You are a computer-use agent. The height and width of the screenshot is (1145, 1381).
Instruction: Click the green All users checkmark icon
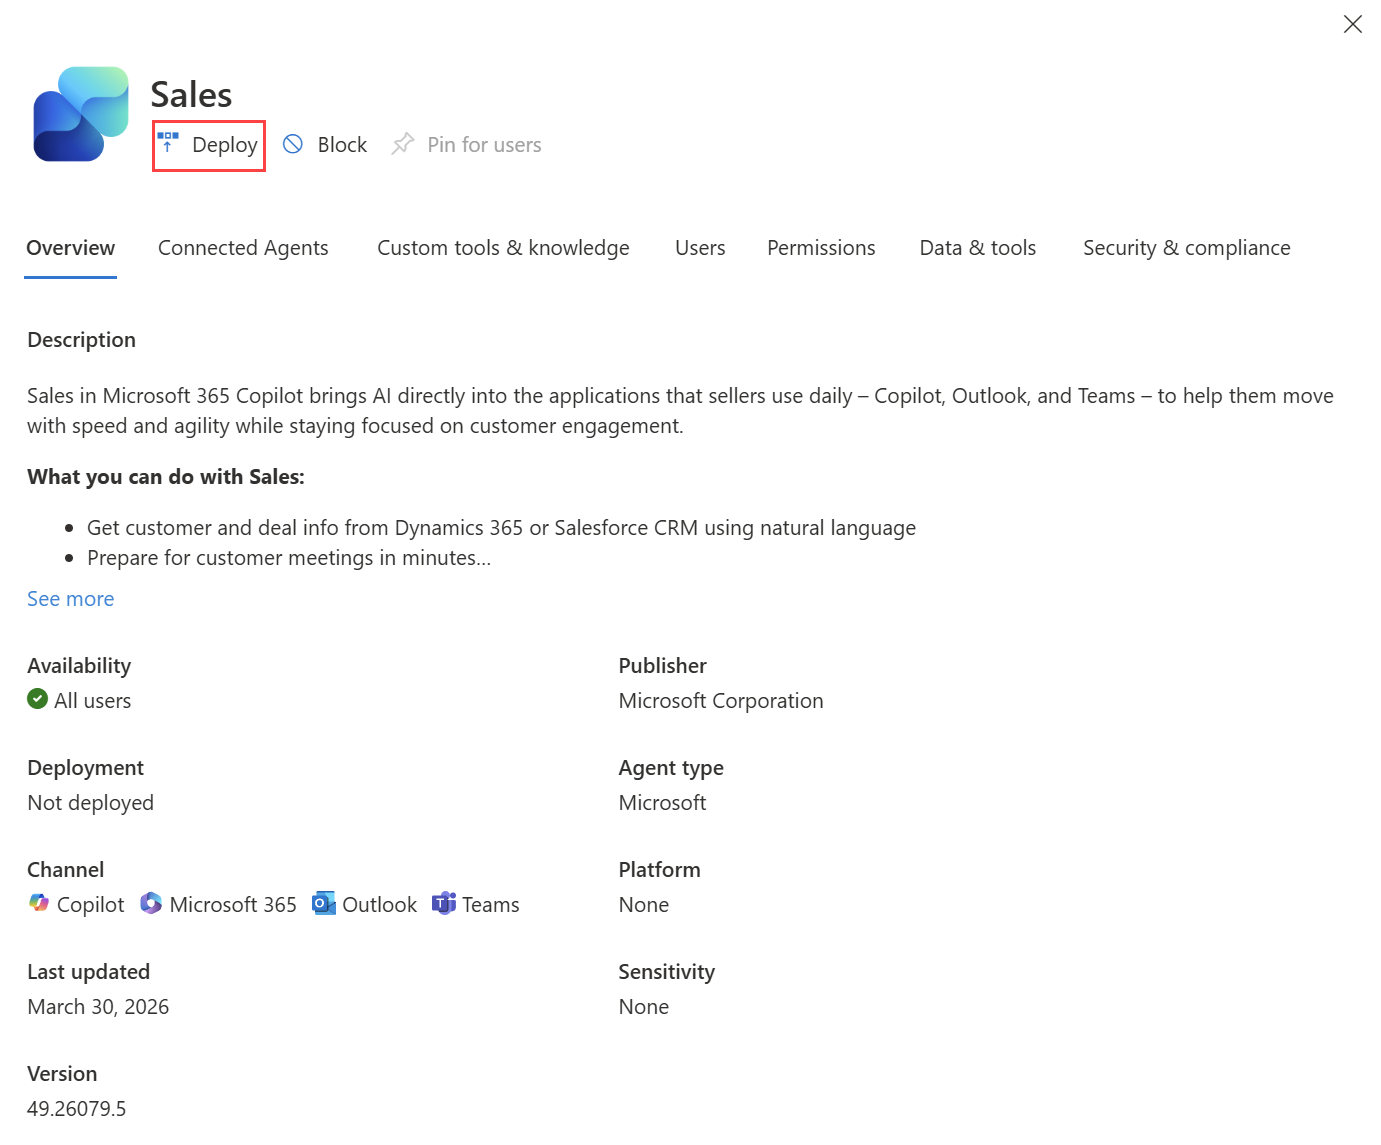tap(38, 699)
